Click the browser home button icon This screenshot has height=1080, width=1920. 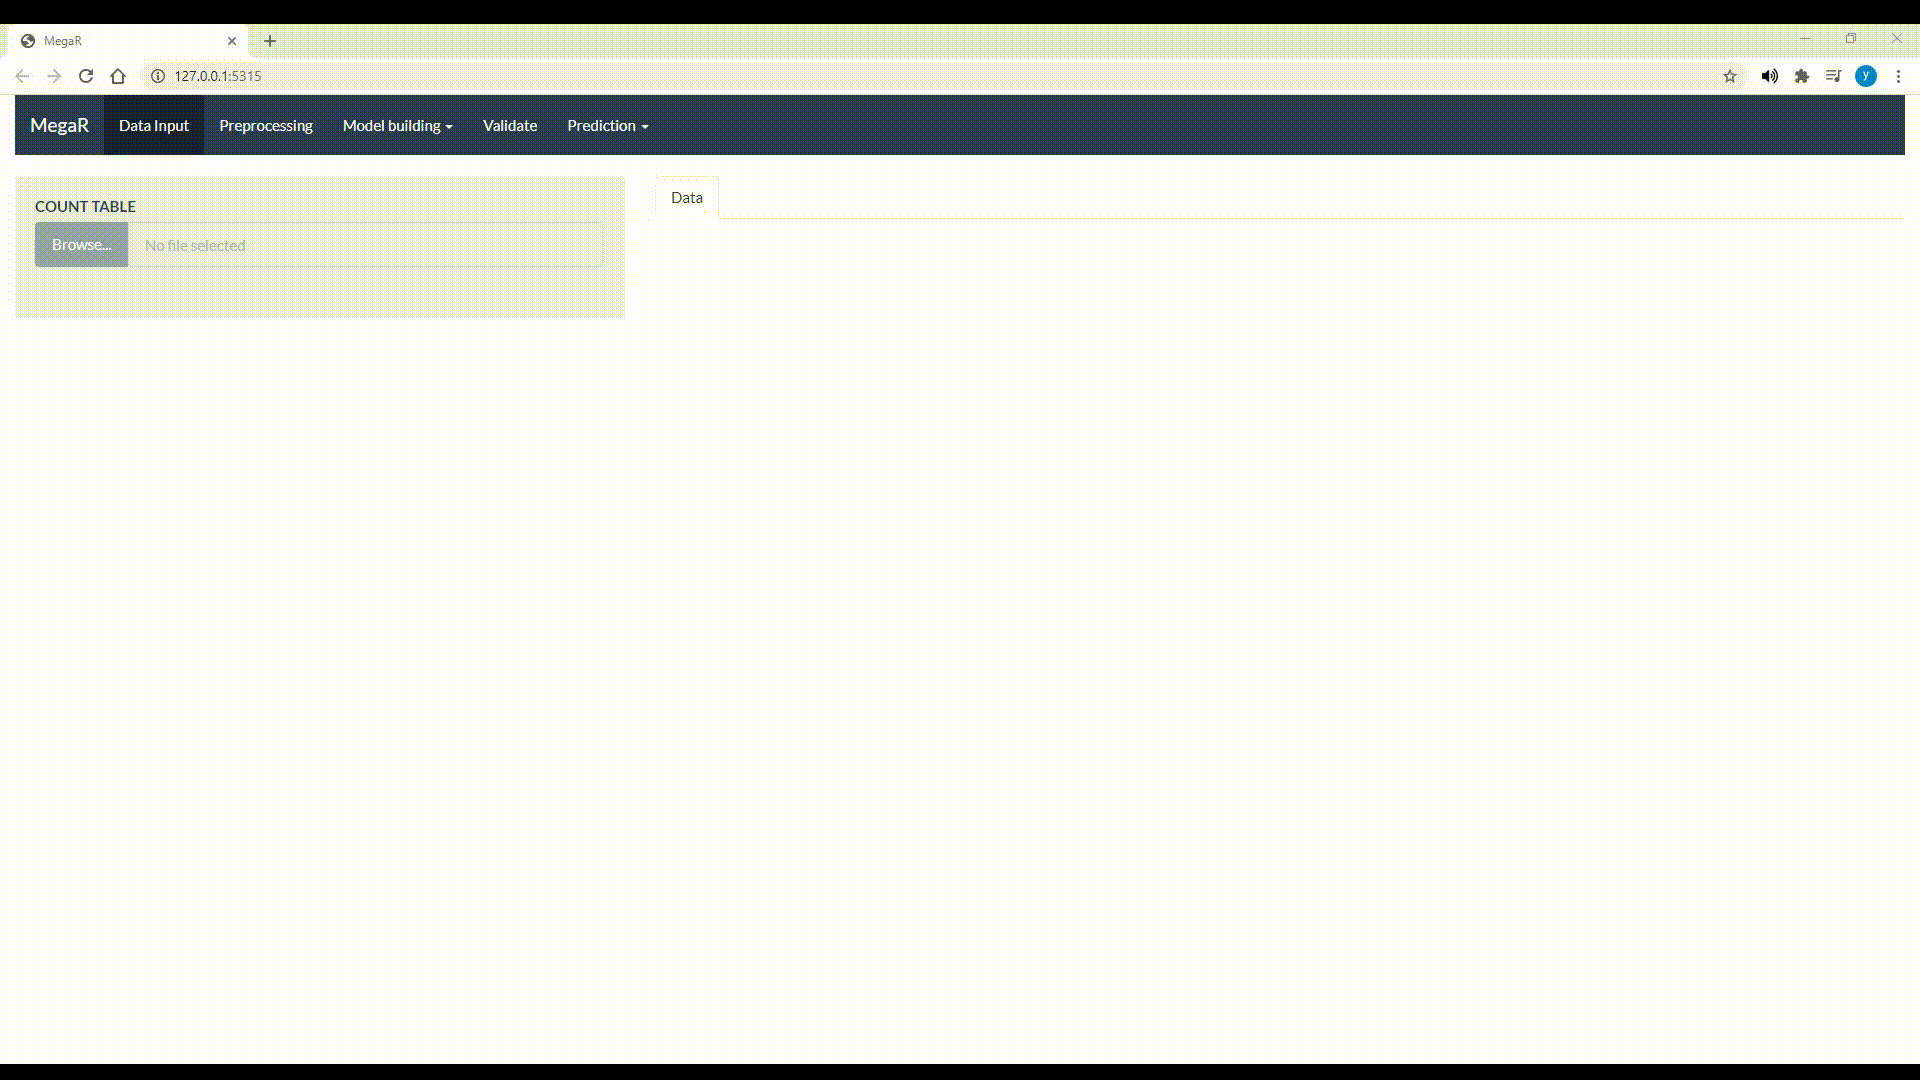[x=117, y=75]
